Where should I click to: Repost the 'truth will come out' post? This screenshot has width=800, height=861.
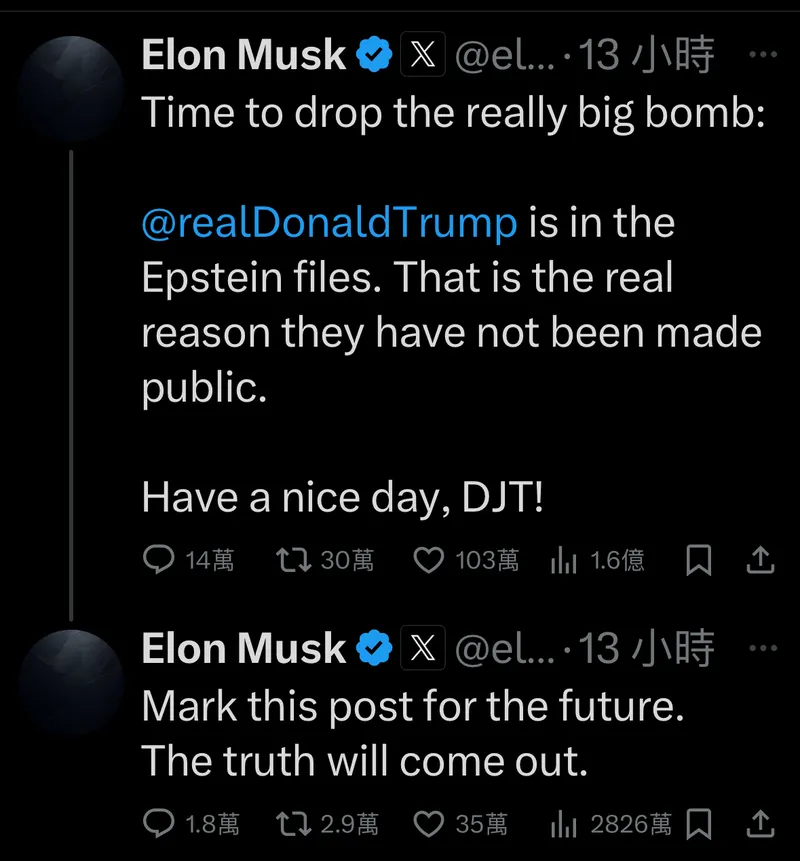click(293, 824)
